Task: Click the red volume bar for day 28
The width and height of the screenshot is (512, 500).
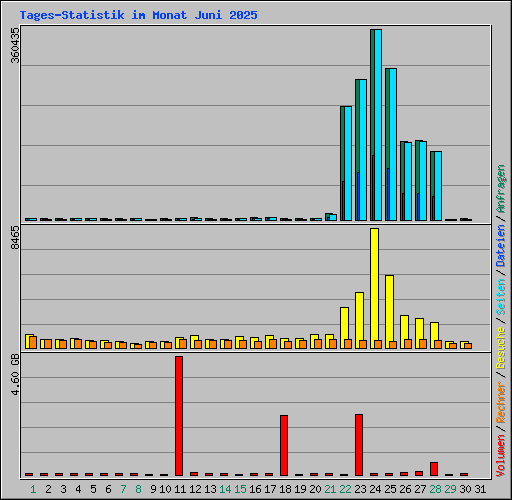Action: [x=434, y=469]
